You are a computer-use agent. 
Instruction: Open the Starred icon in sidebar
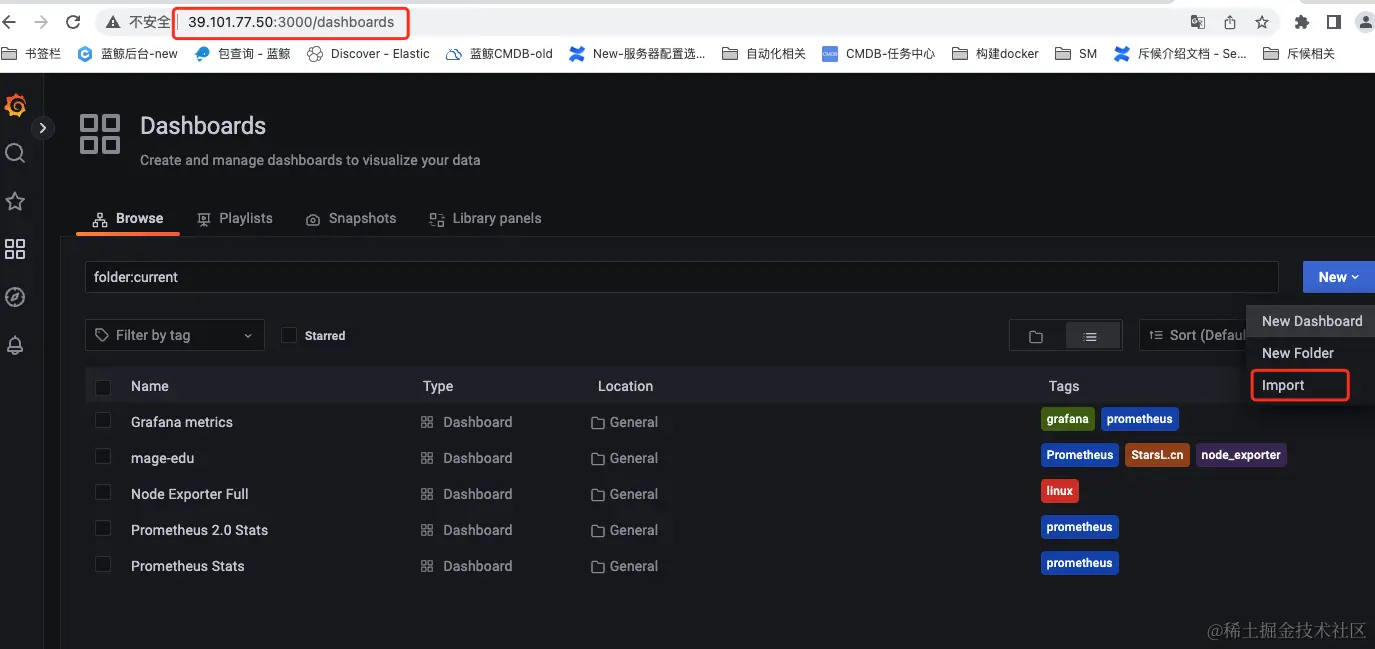pyautogui.click(x=15, y=201)
